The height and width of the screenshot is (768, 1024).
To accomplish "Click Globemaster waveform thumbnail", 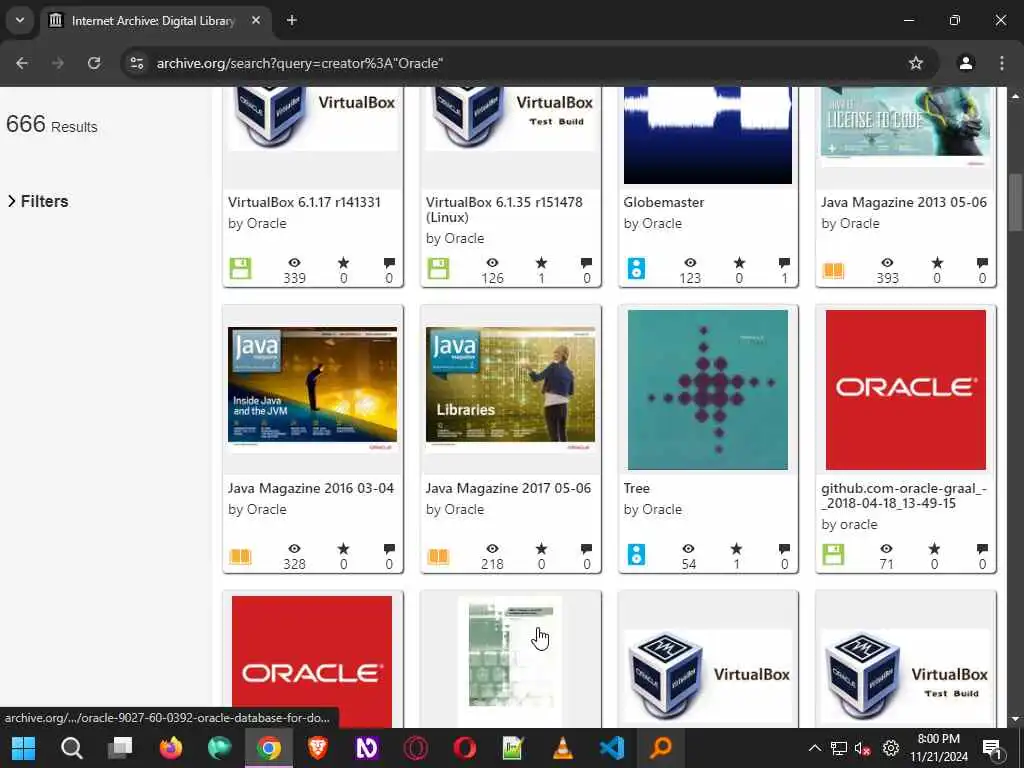I will tap(708, 136).
